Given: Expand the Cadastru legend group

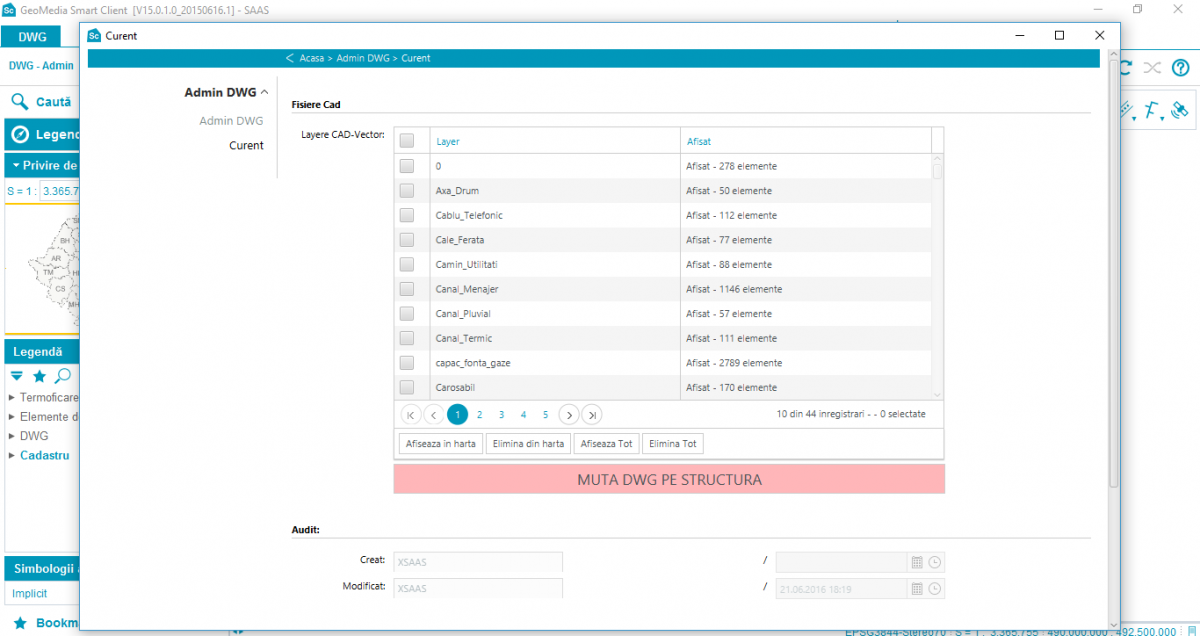Looking at the screenshot, I should click(x=12, y=455).
